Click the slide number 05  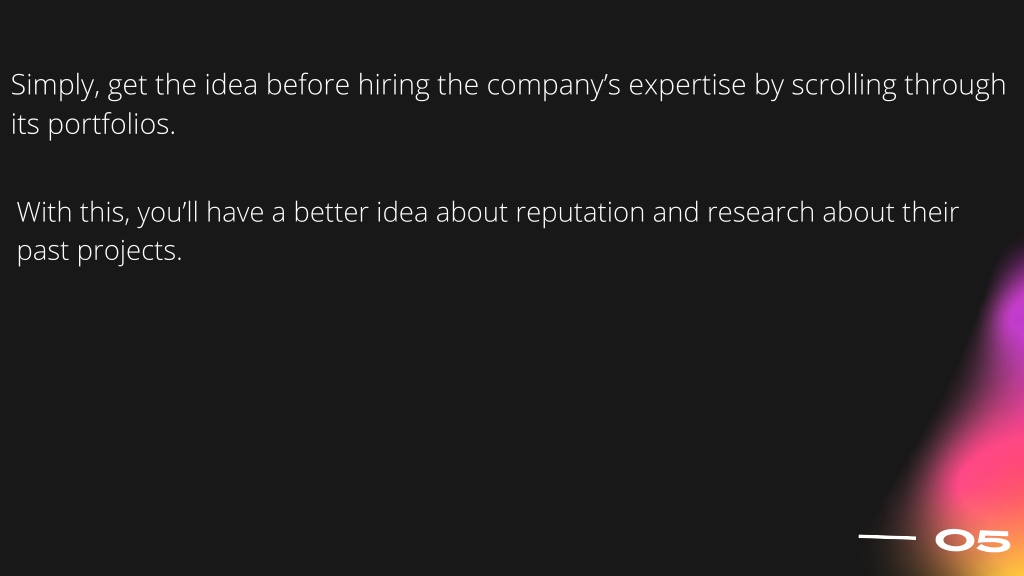[972, 541]
